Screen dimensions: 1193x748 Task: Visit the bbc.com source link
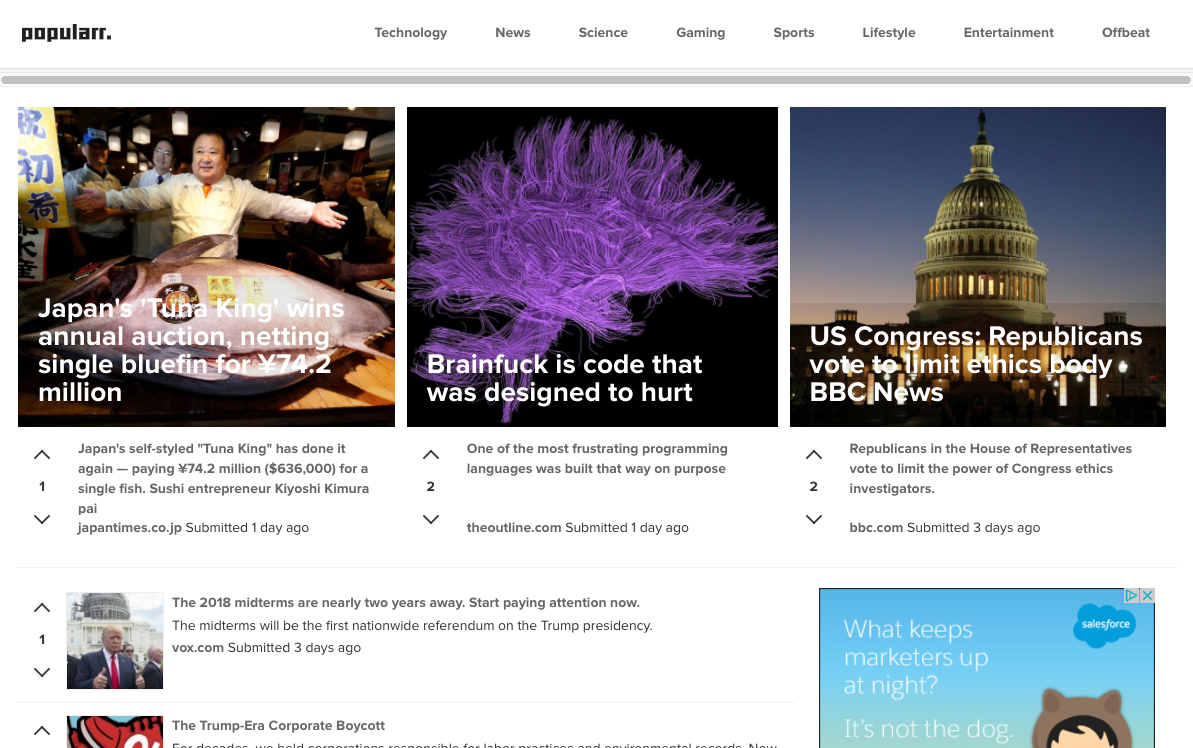coord(876,527)
